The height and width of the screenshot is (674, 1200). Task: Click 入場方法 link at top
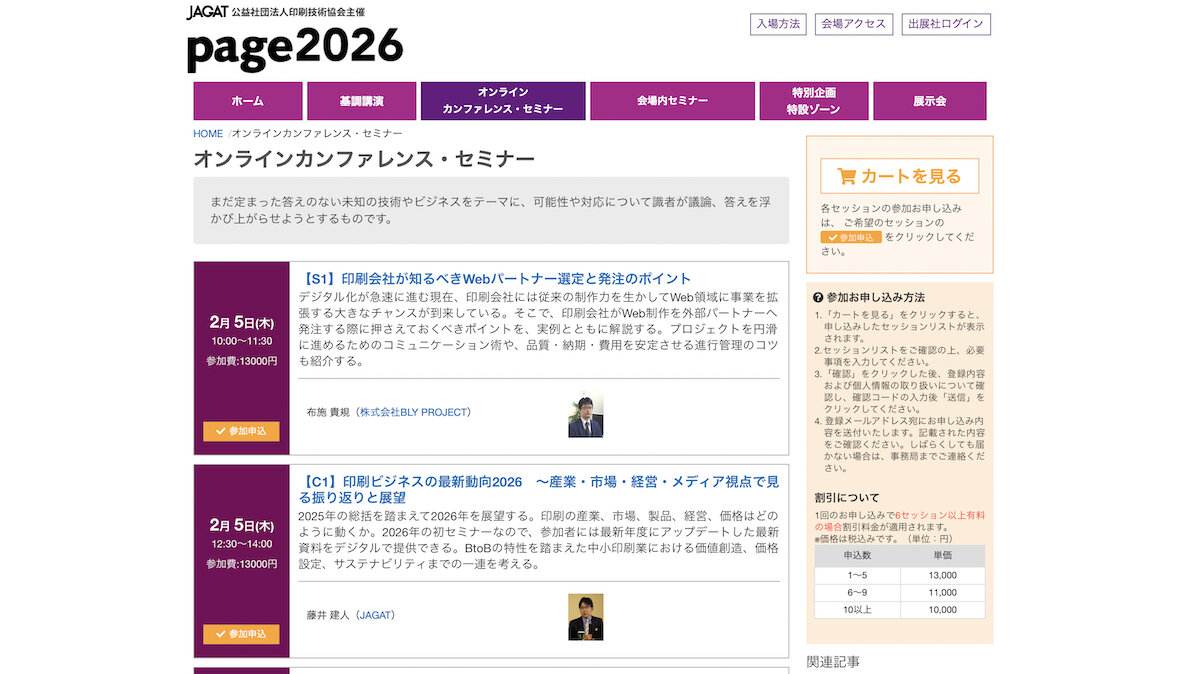778,24
